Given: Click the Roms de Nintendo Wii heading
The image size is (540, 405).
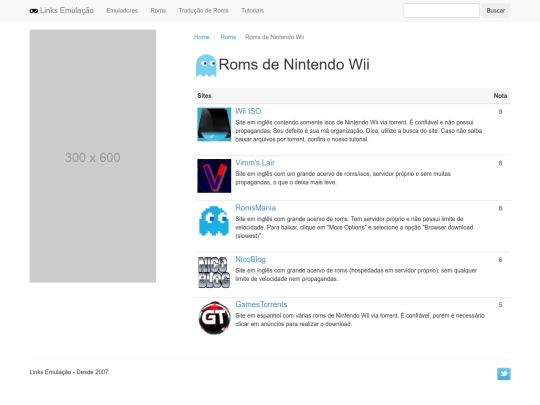Looking at the screenshot, I should [294, 64].
